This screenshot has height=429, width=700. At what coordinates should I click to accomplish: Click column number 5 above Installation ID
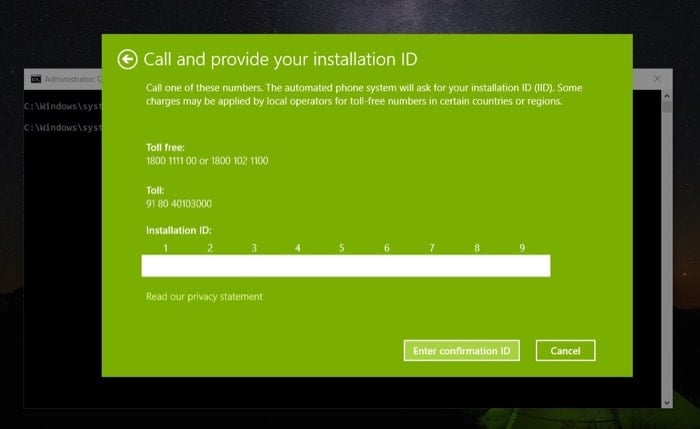[342, 248]
